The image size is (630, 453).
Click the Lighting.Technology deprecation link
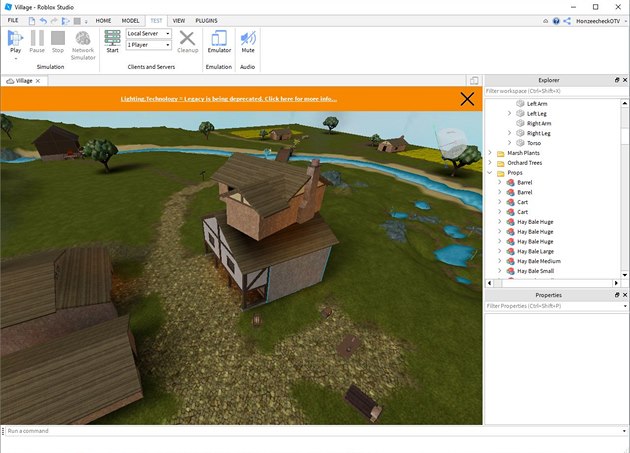(229, 99)
